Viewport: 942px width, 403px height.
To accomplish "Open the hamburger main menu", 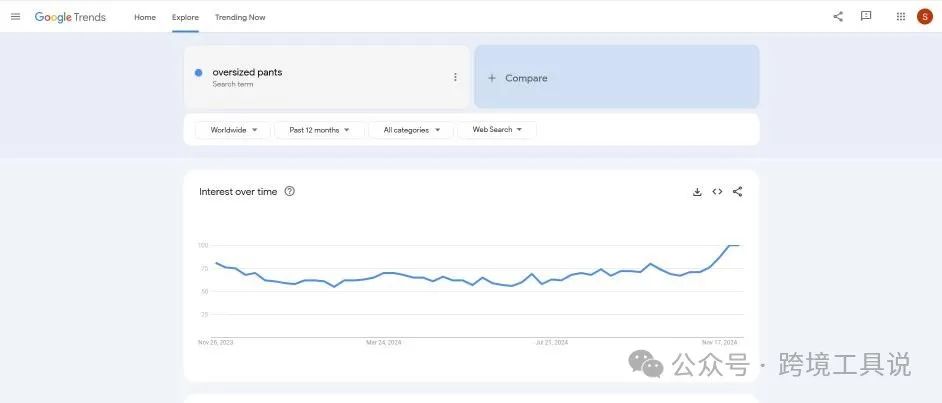I will click(15, 16).
